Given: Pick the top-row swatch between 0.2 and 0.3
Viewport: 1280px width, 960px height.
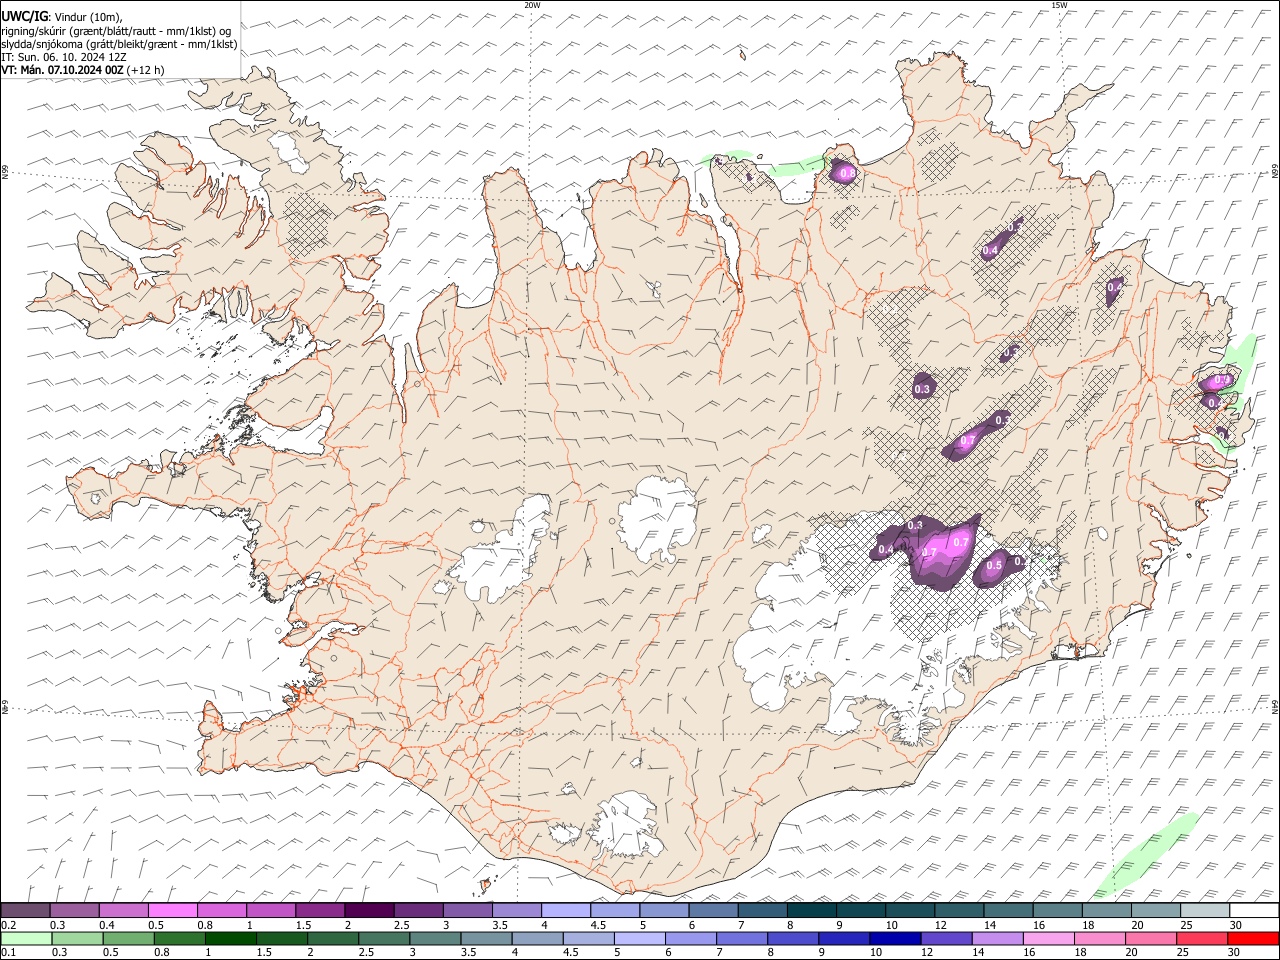Looking at the screenshot, I should pos(25,911).
